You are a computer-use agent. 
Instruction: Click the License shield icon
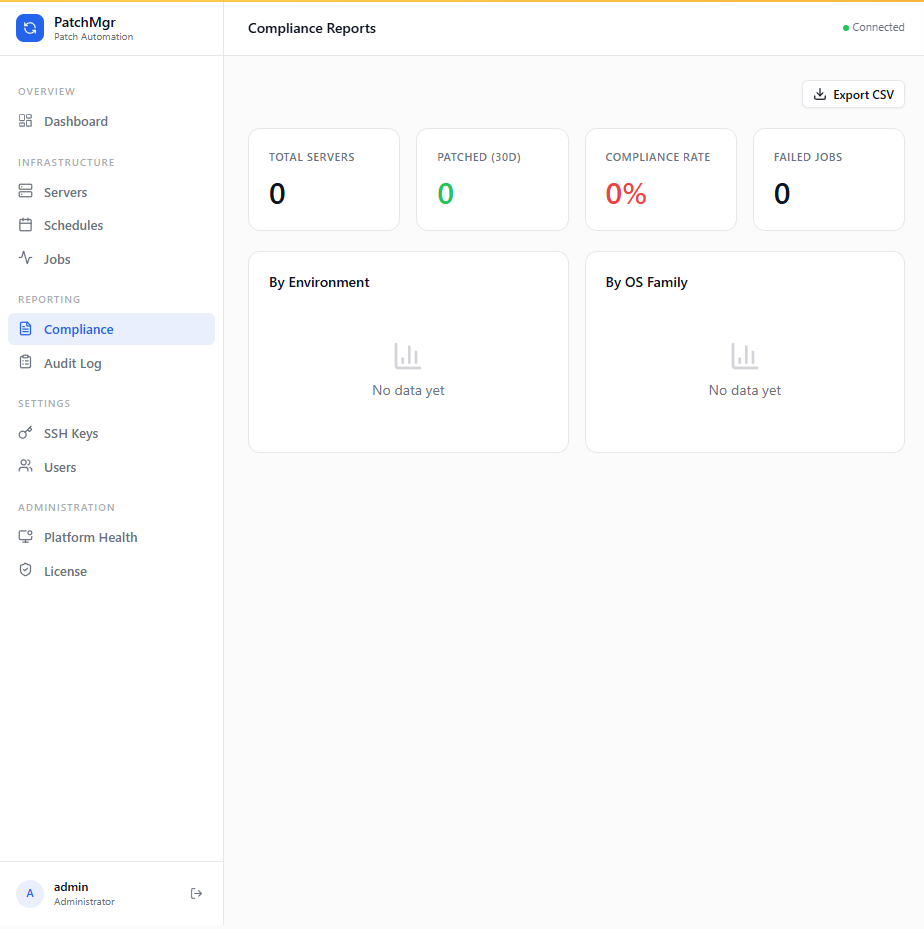tap(25, 570)
